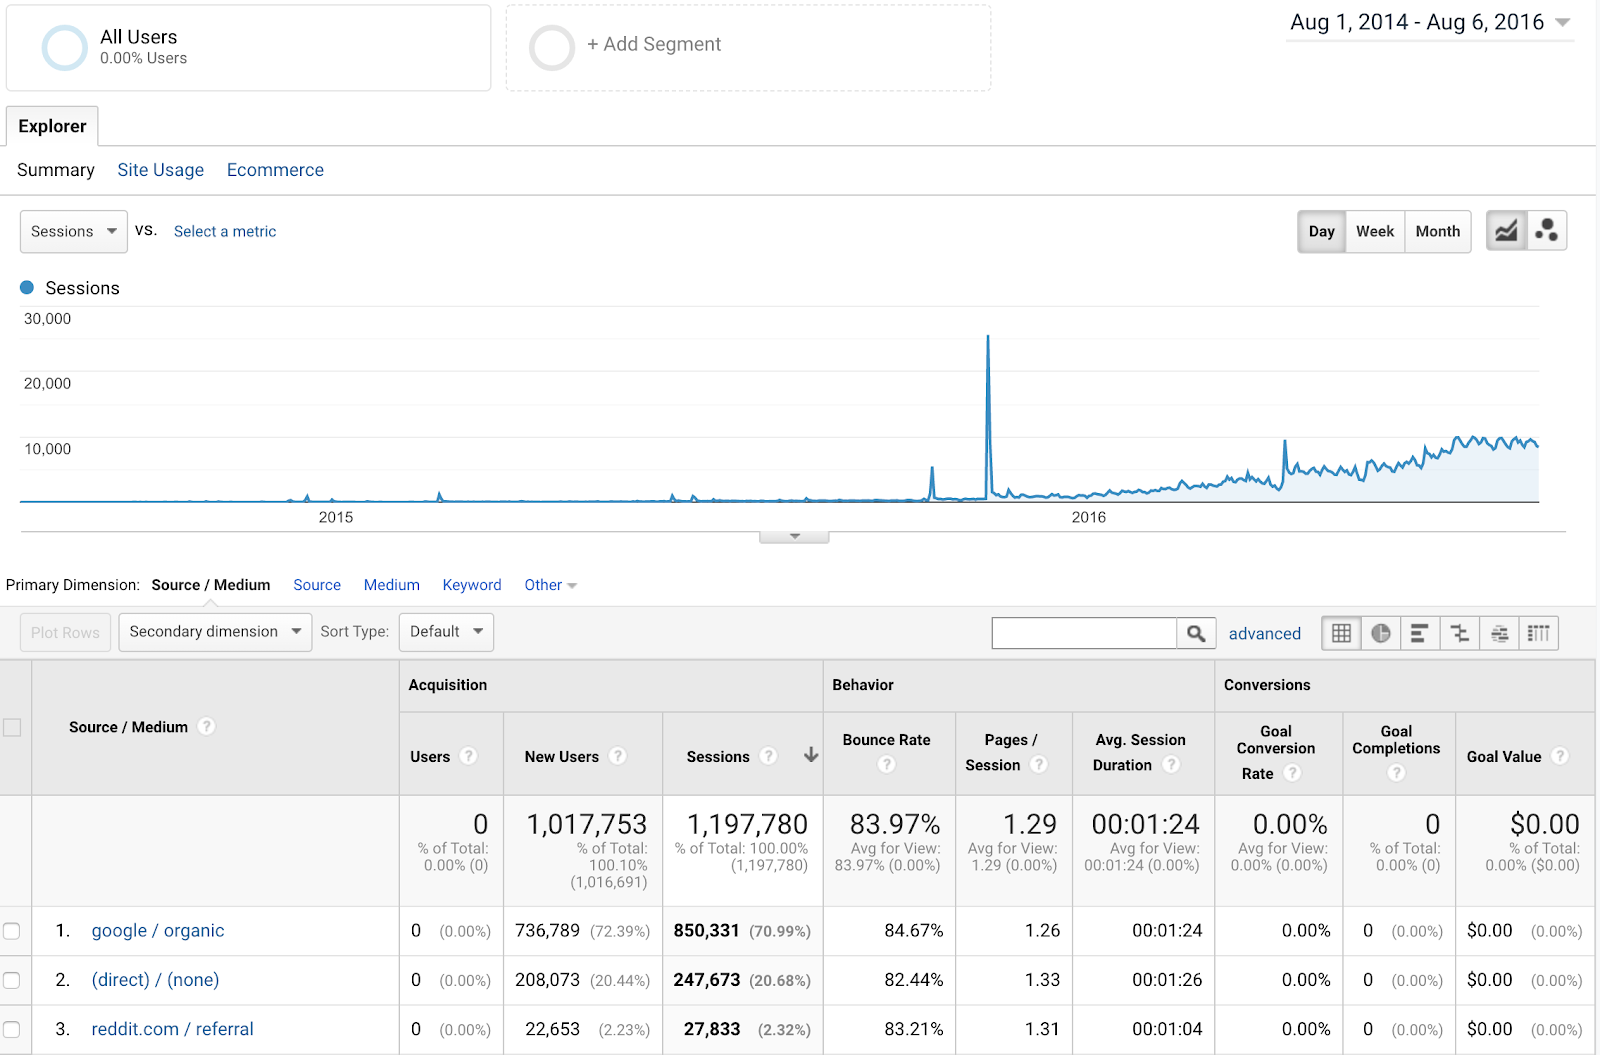Switch to the Ecommerce sub-tab
This screenshot has height=1055, width=1600.
(x=275, y=170)
